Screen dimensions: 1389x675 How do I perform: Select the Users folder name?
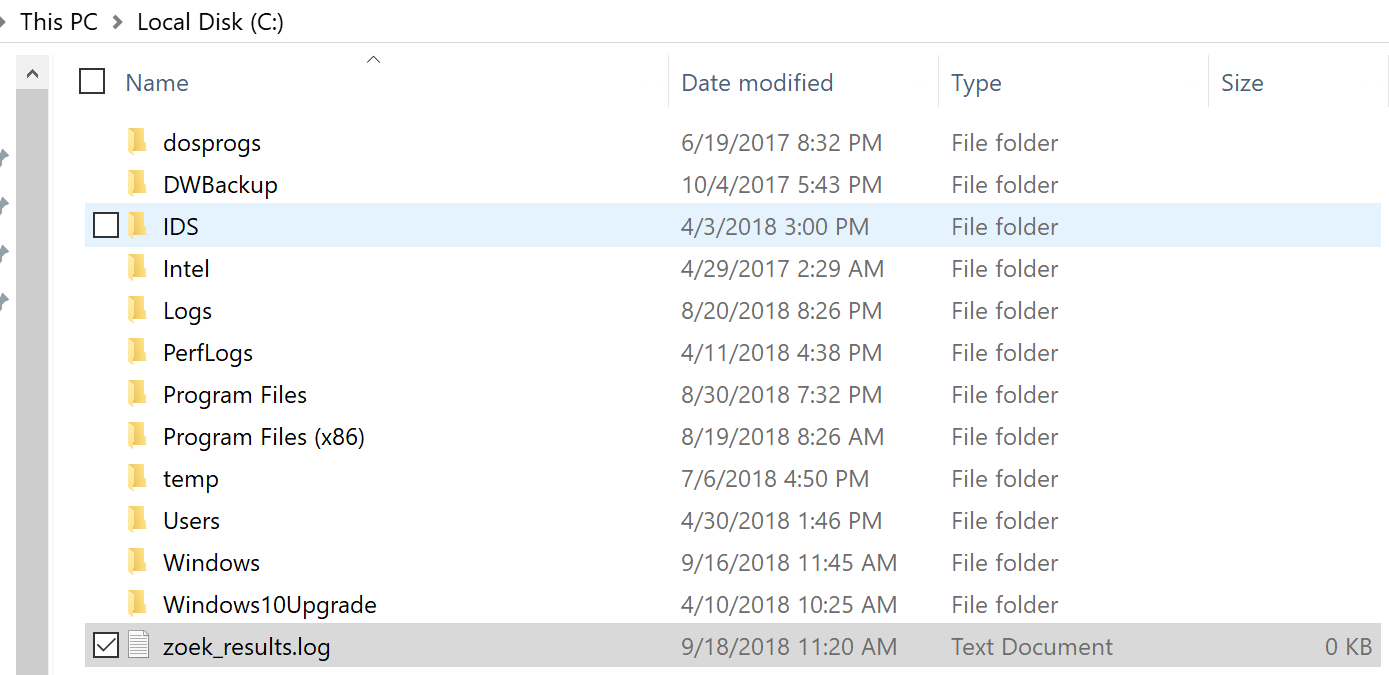191,521
